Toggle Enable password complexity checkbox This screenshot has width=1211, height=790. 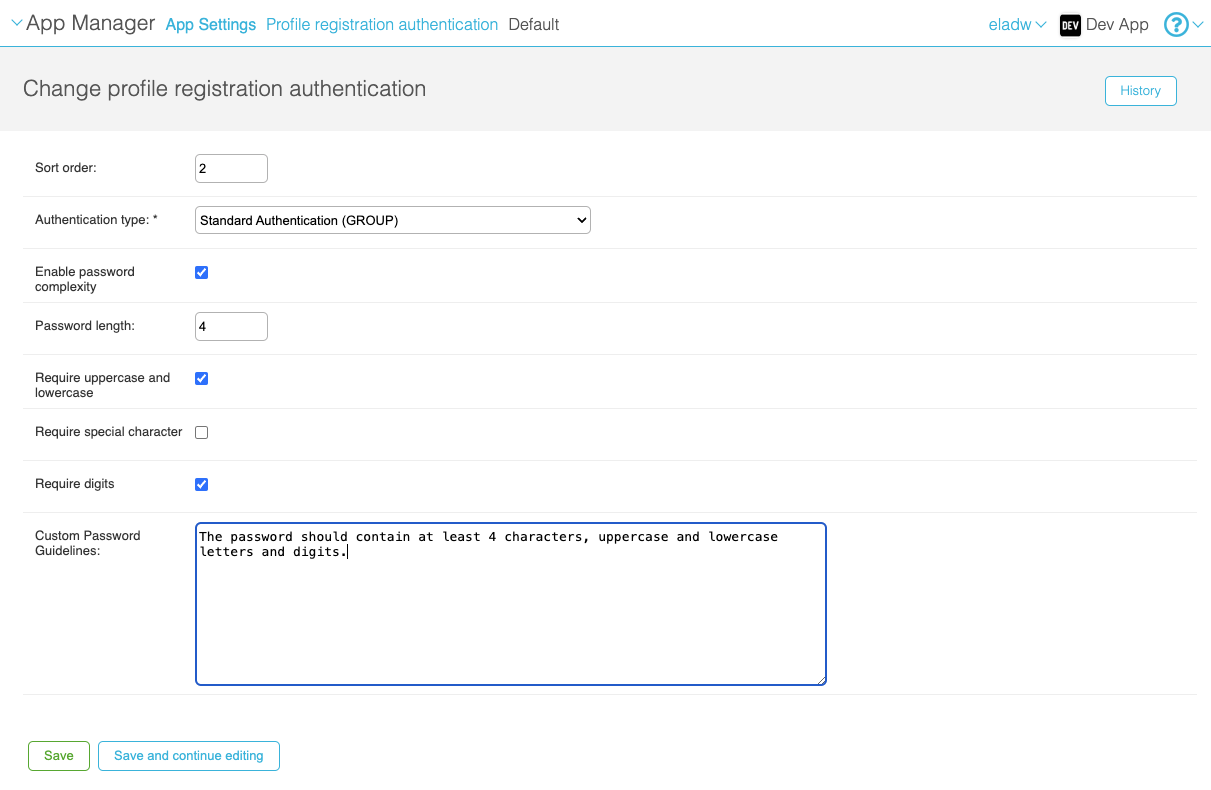pos(202,272)
